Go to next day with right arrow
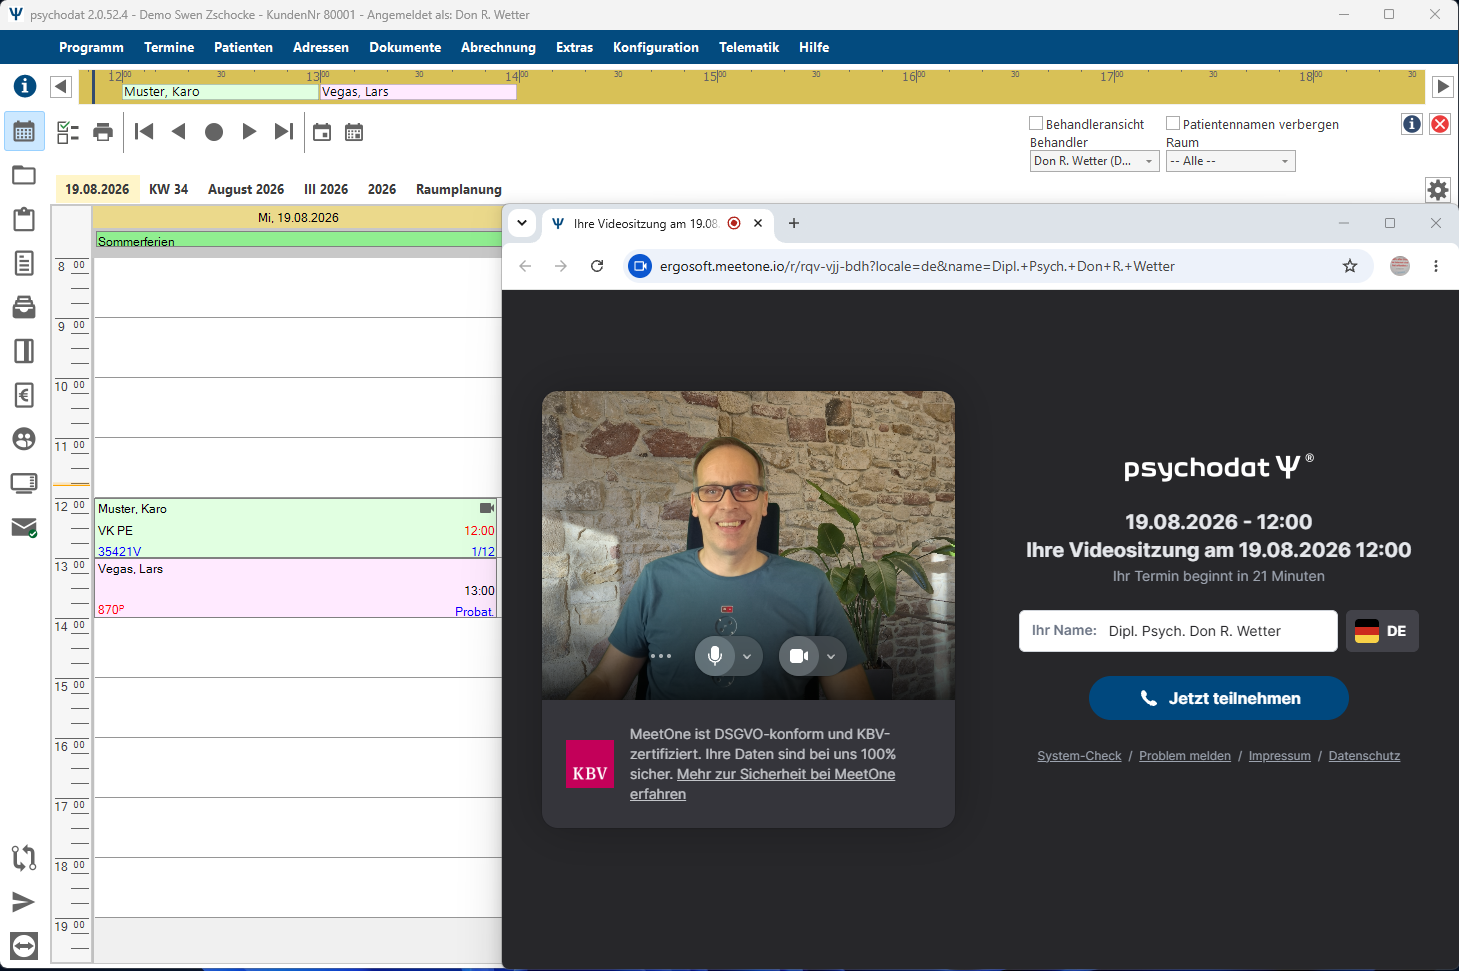Screen dimensions: 1459x971 (x=249, y=132)
